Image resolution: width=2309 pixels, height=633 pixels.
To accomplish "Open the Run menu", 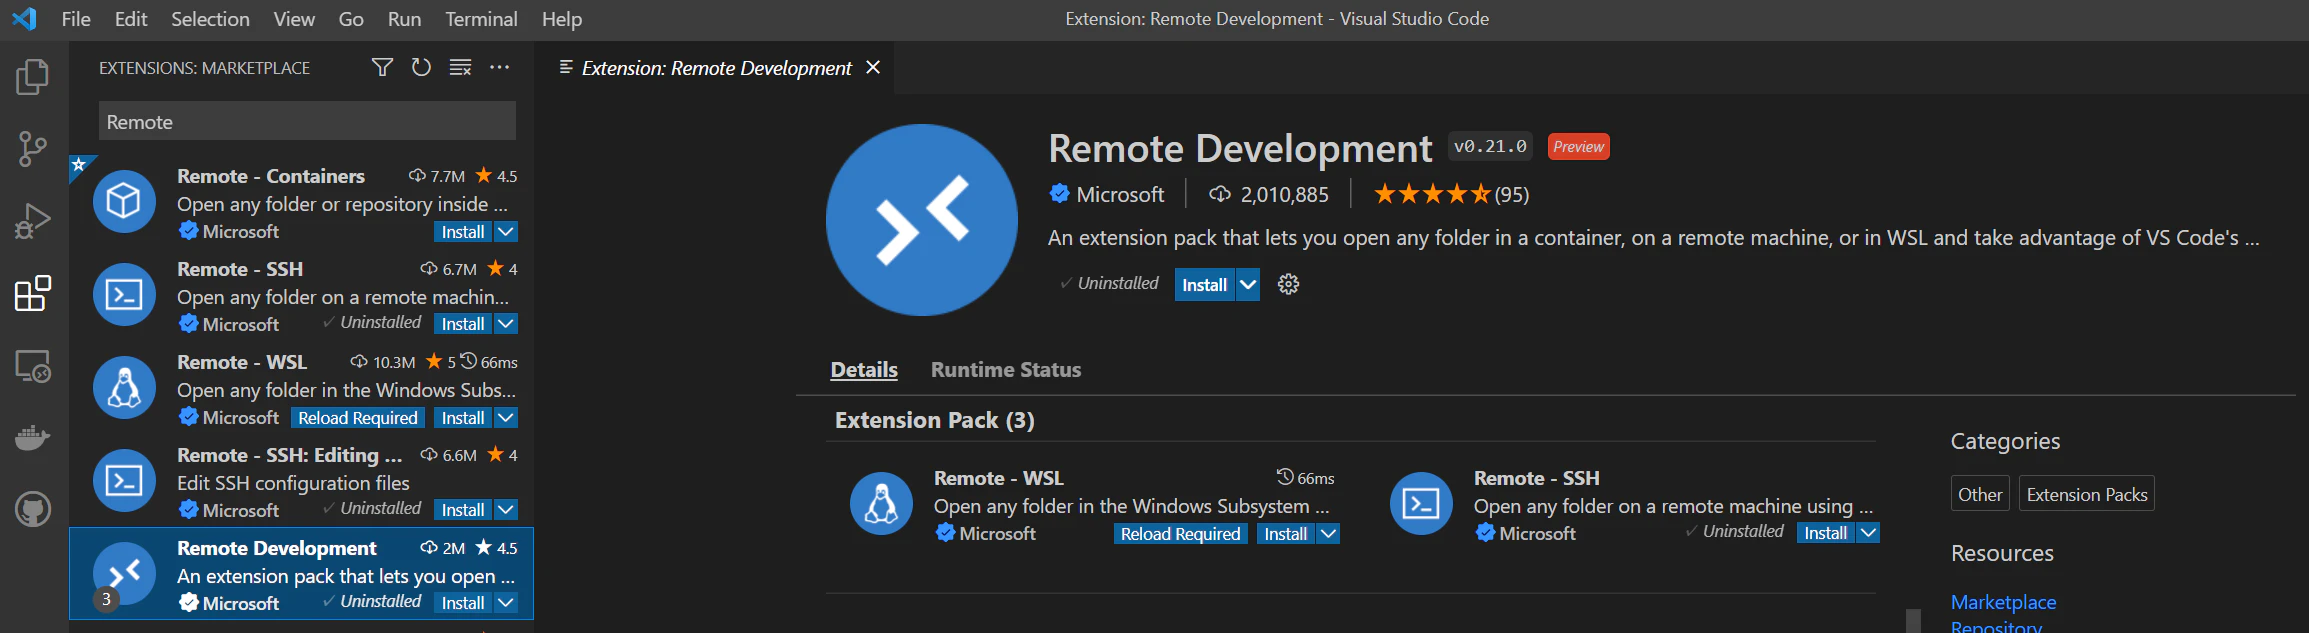I will 404,19.
